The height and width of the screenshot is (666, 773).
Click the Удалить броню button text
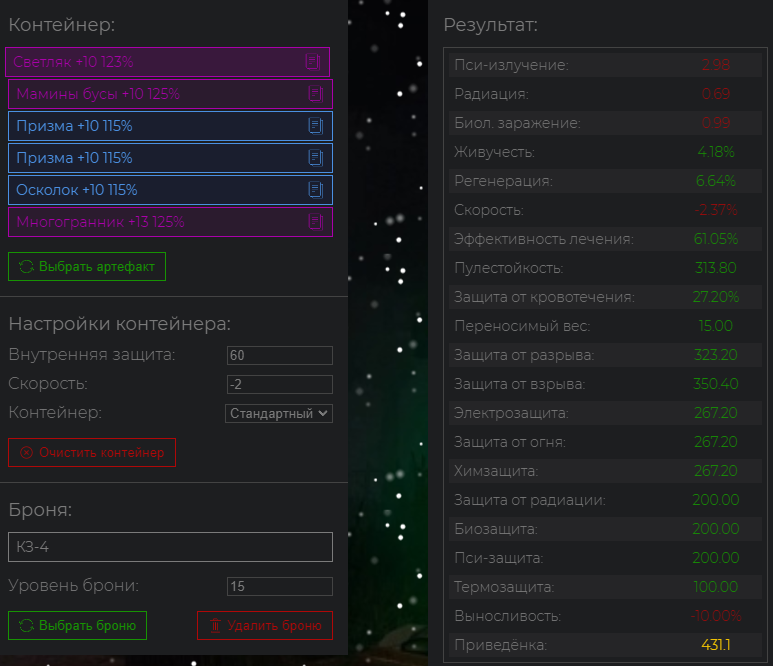[x=275, y=626]
